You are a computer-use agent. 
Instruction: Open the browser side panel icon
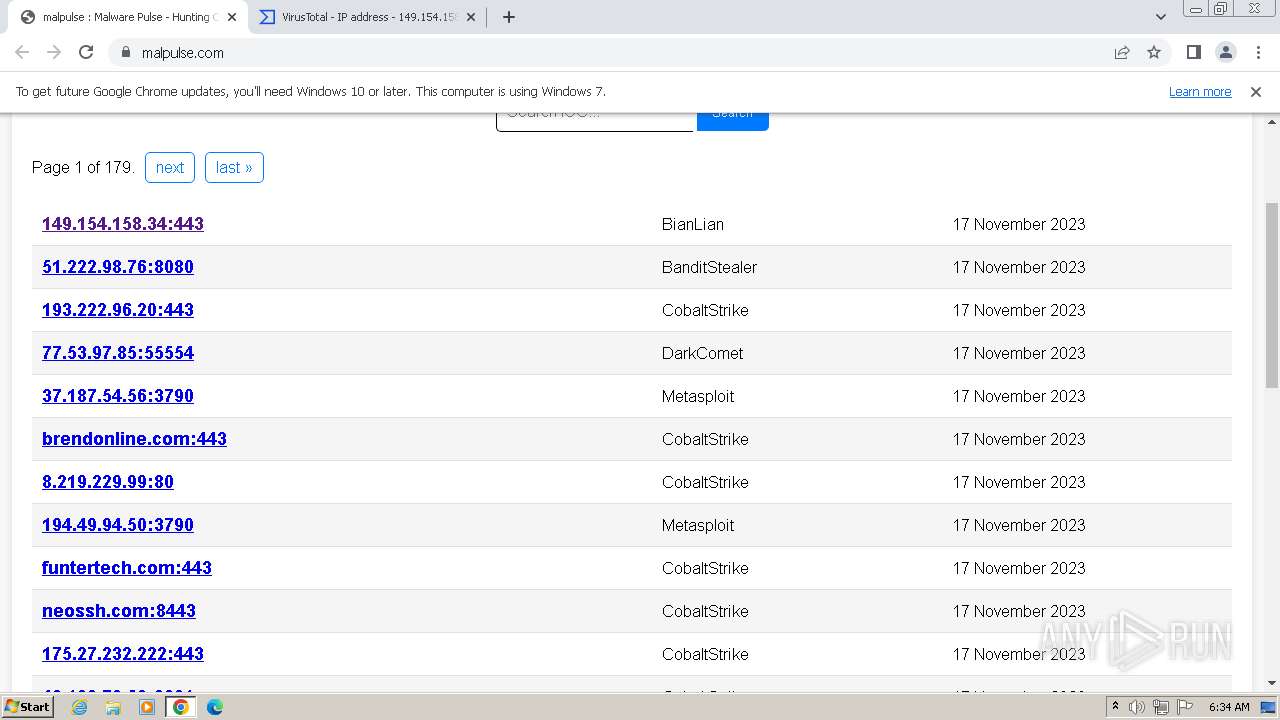click(1193, 52)
